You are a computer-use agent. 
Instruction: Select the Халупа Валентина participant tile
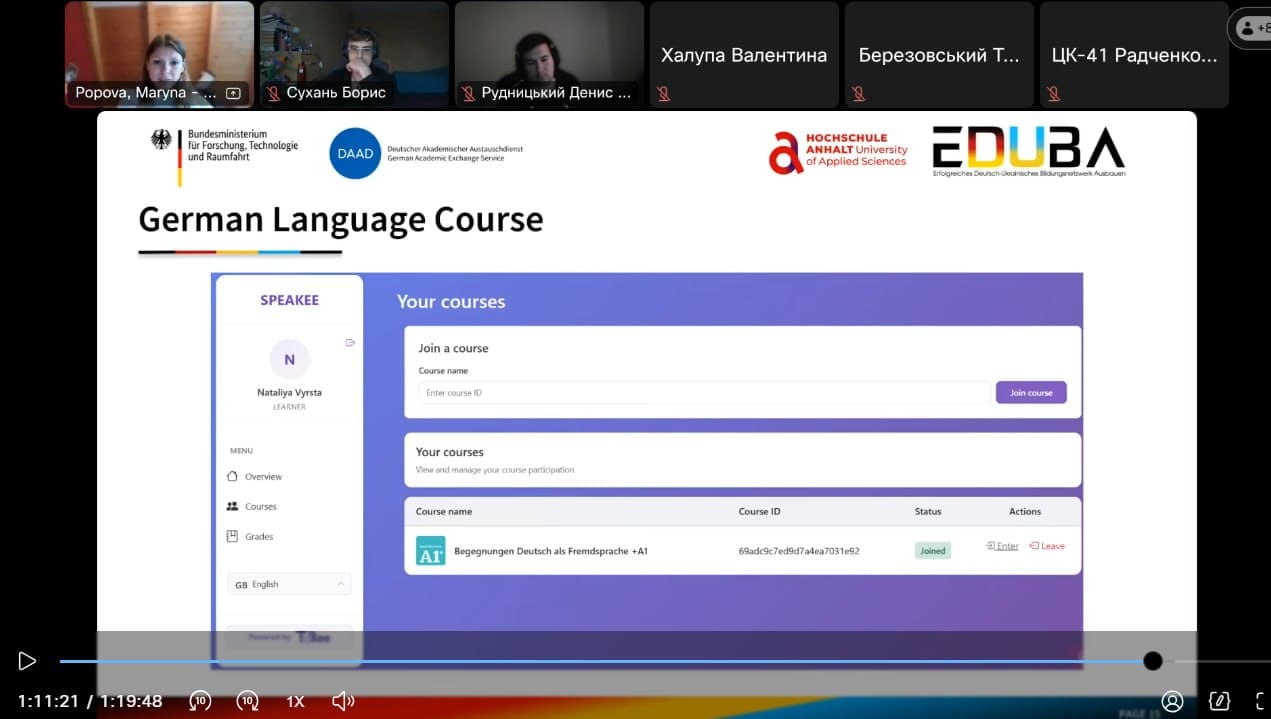pyautogui.click(x=744, y=55)
